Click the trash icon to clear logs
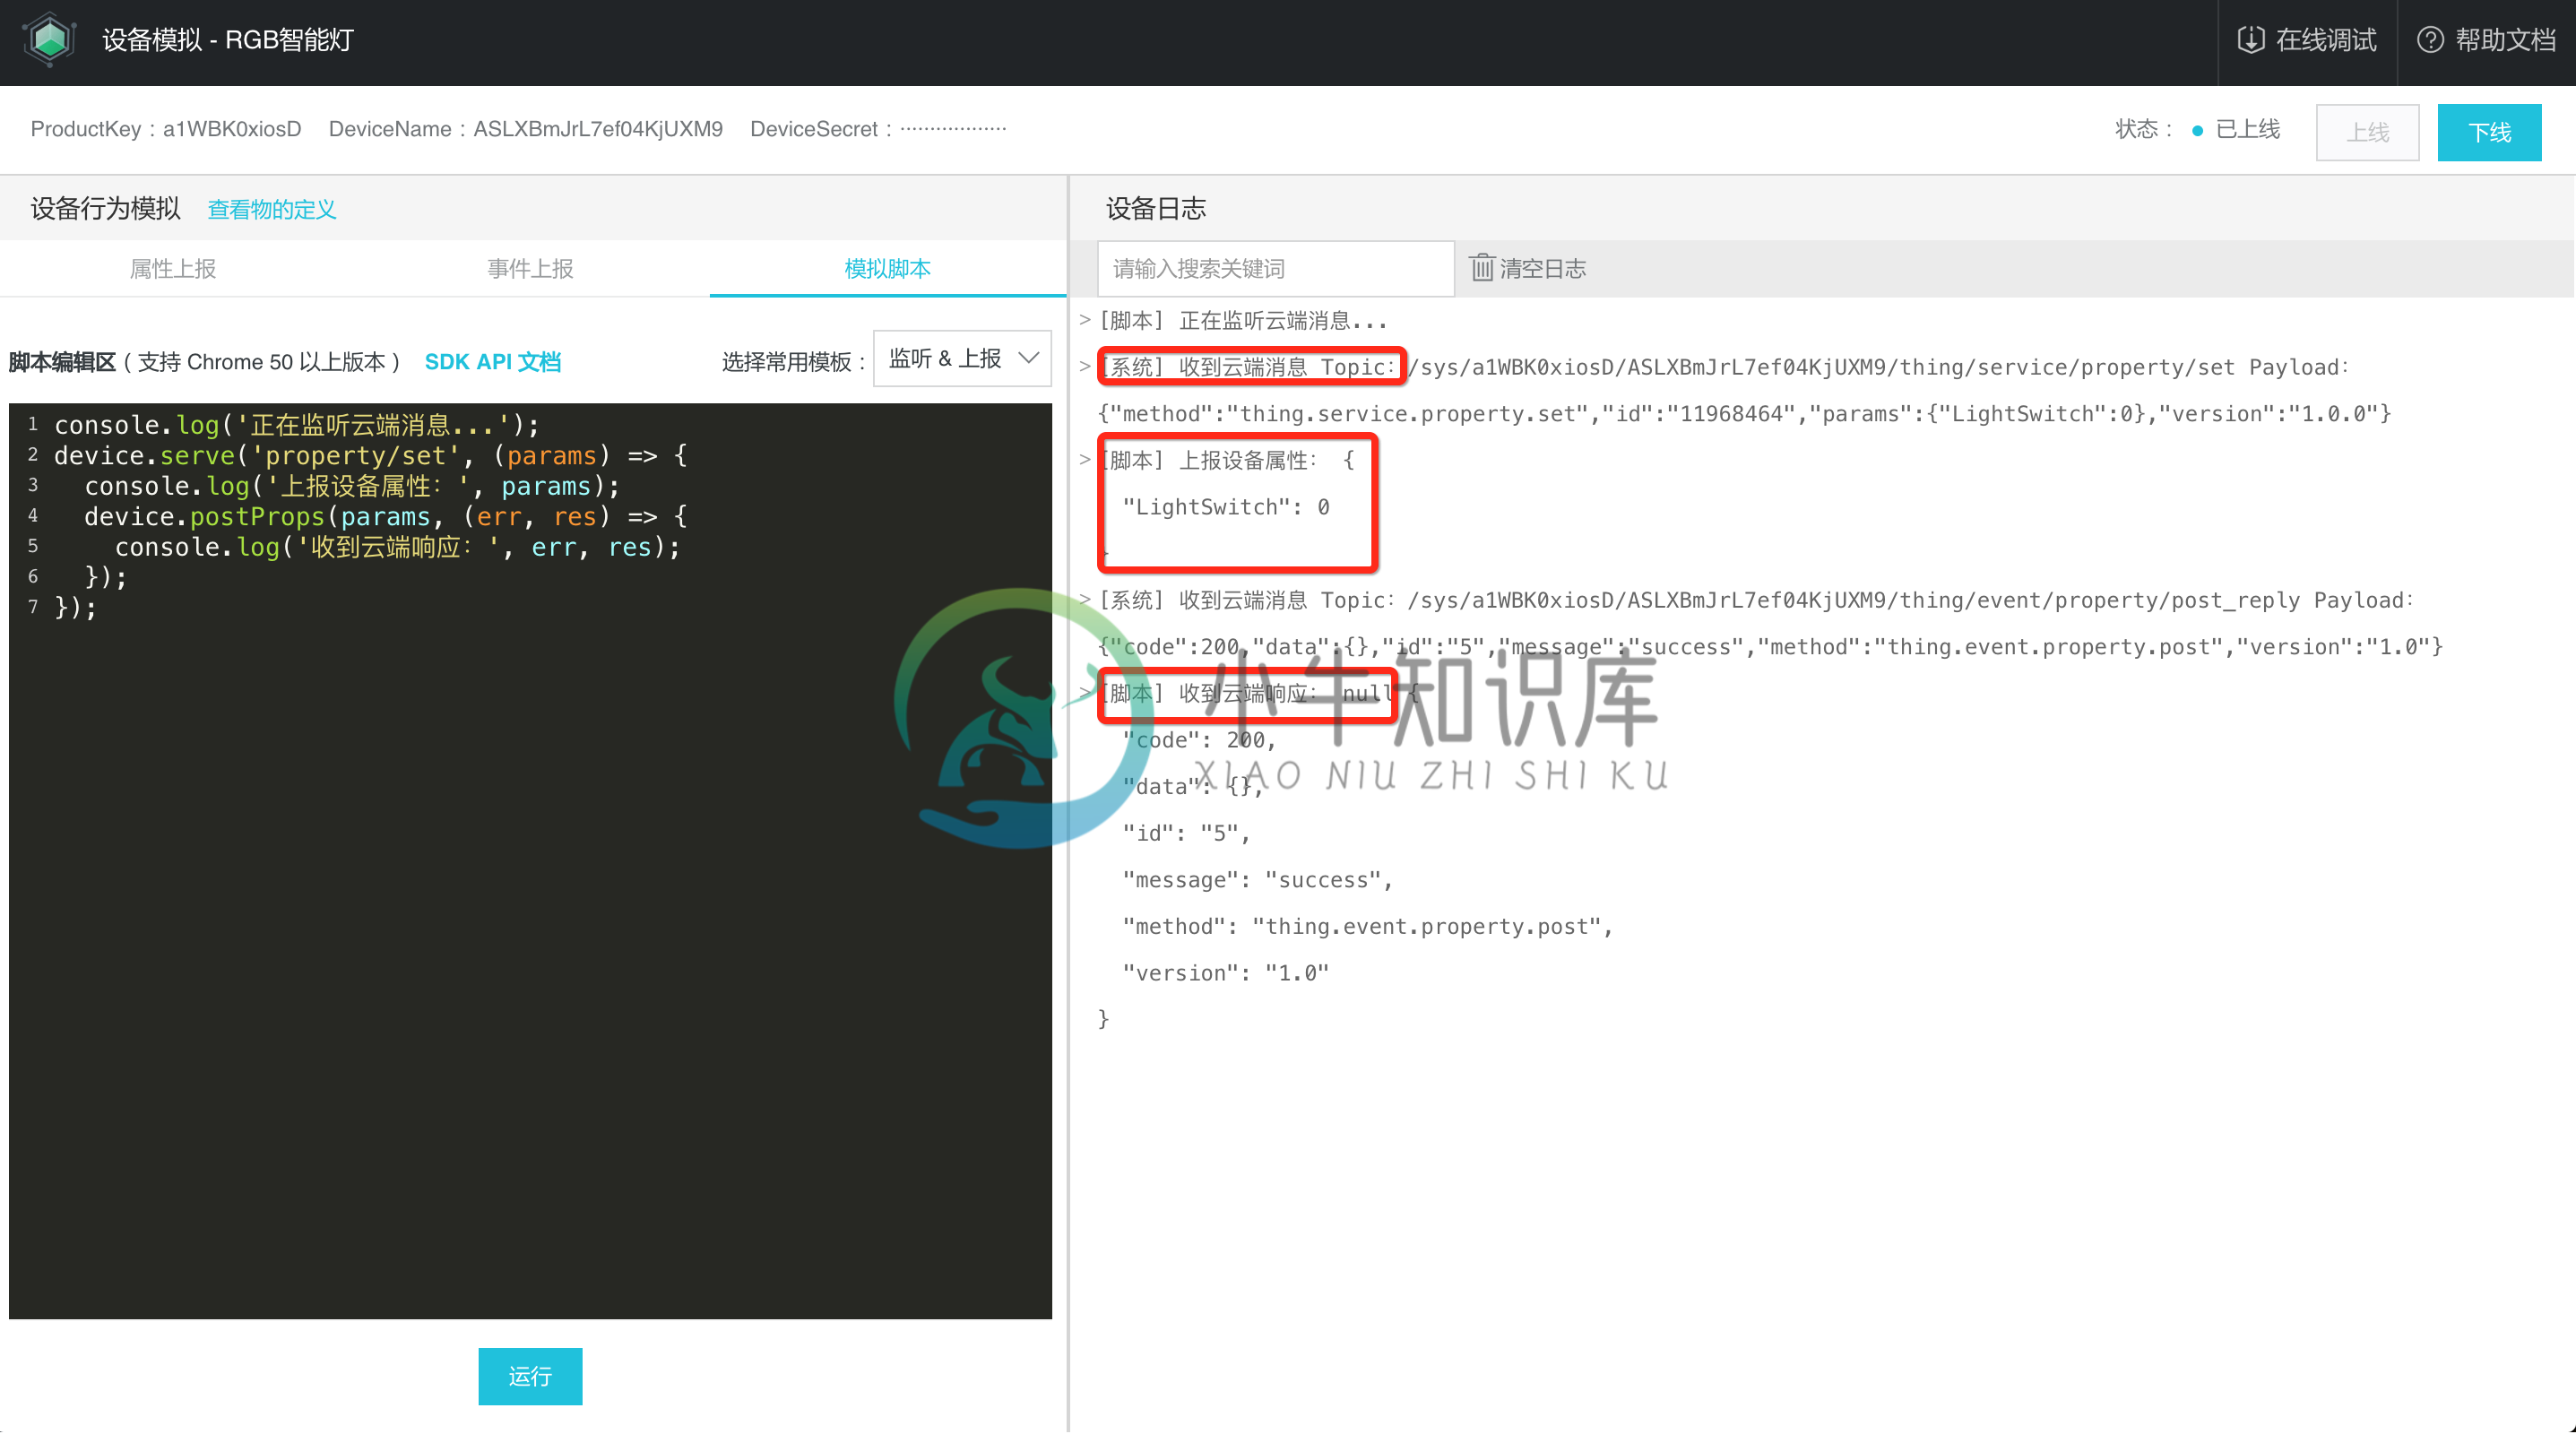Screen dimensions: 2576x1434 (1481, 268)
